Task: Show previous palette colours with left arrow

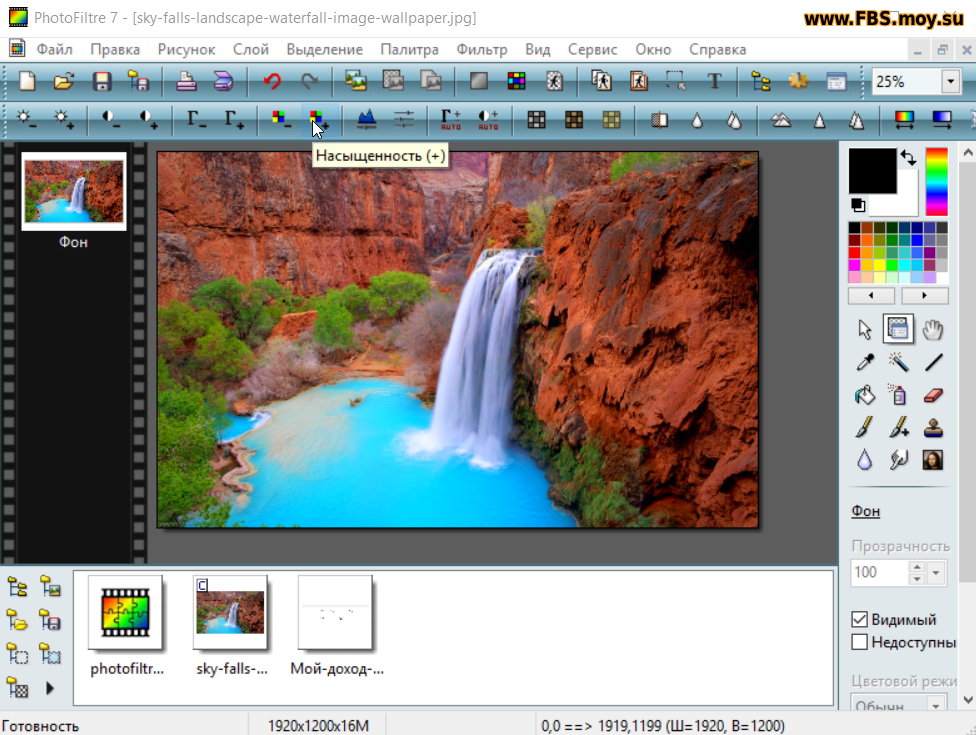Action: tap(871, 296)
